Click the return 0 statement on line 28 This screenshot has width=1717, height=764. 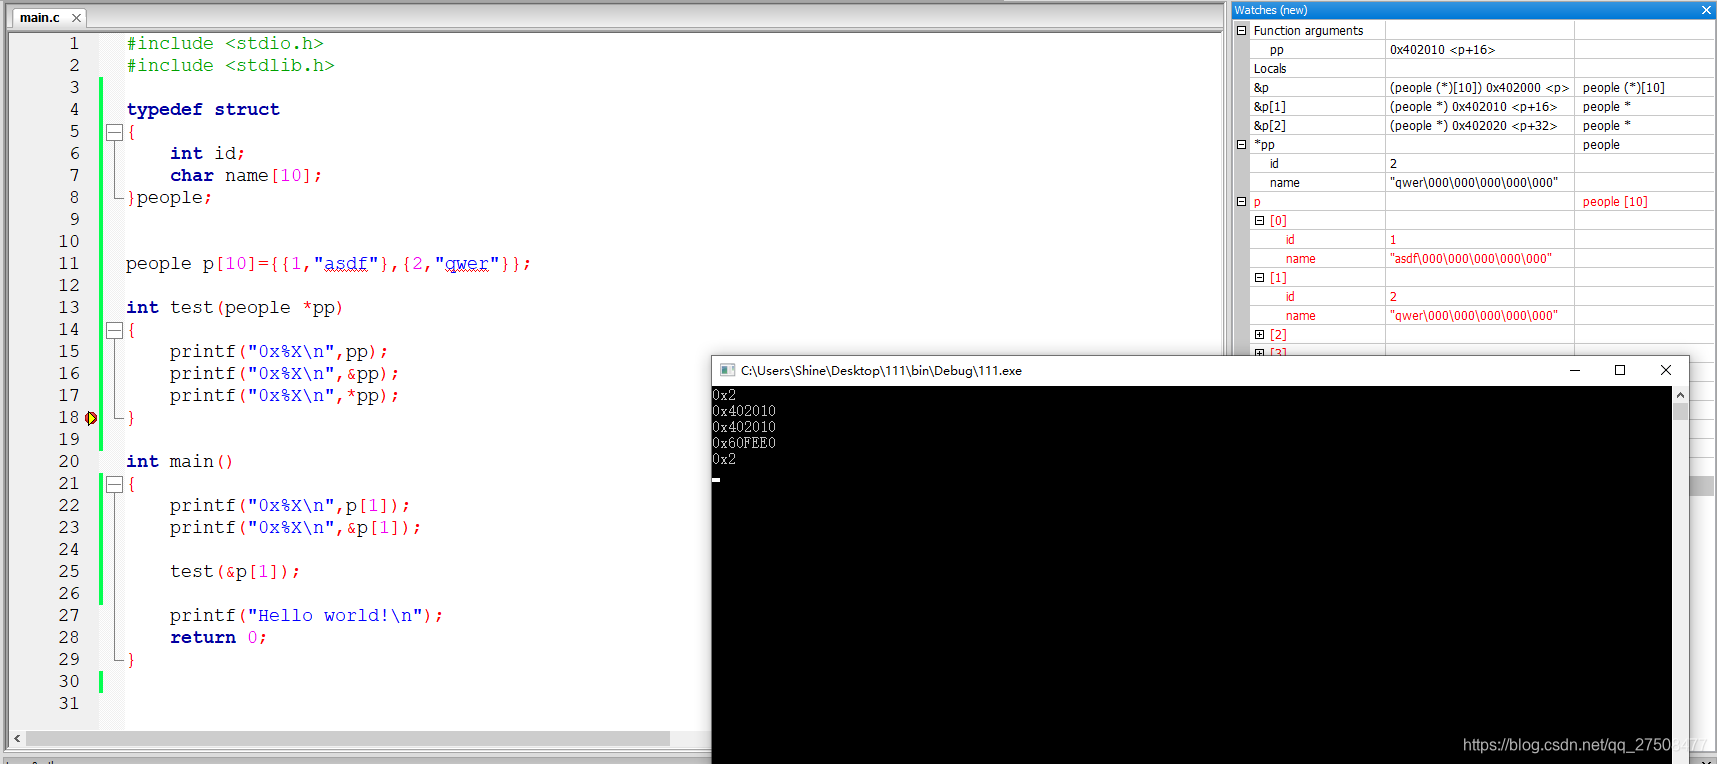[x=218, y=638]
